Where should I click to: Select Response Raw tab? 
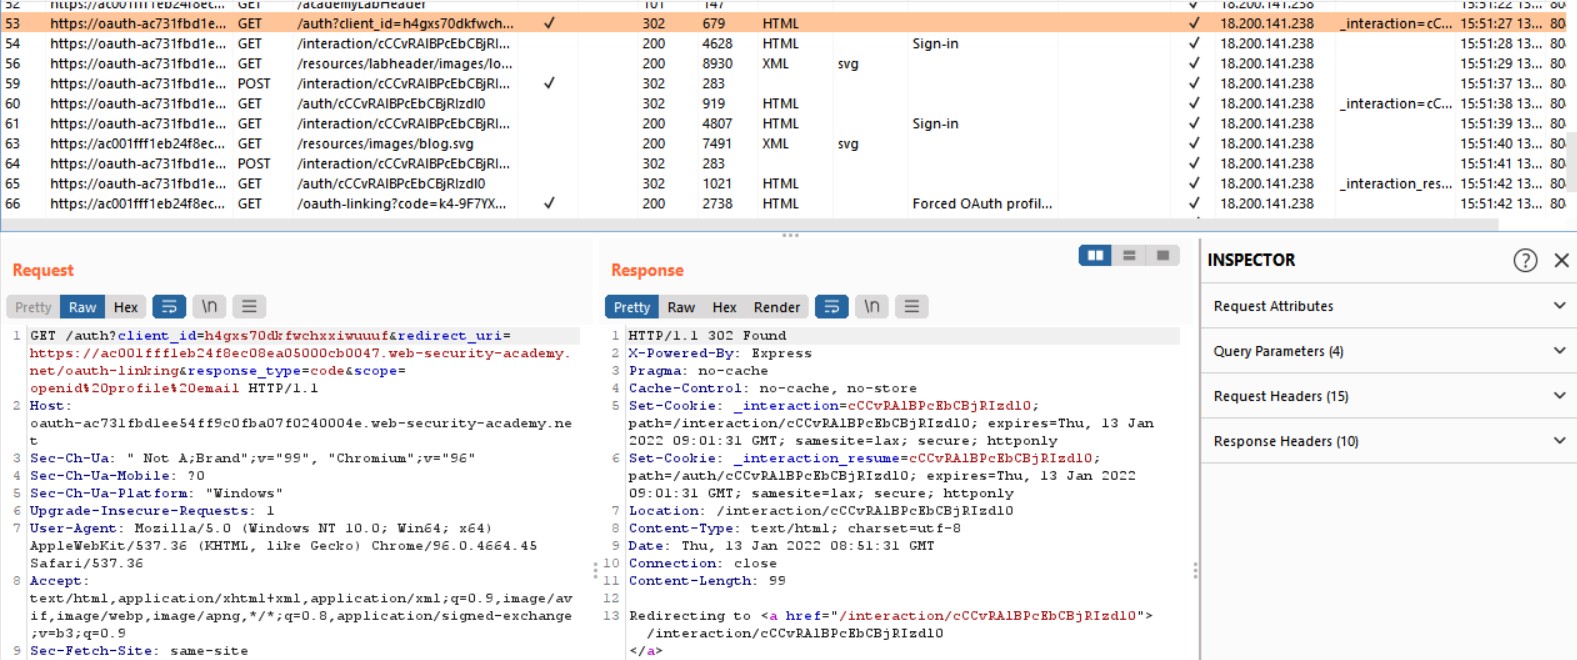pos(681,307)
